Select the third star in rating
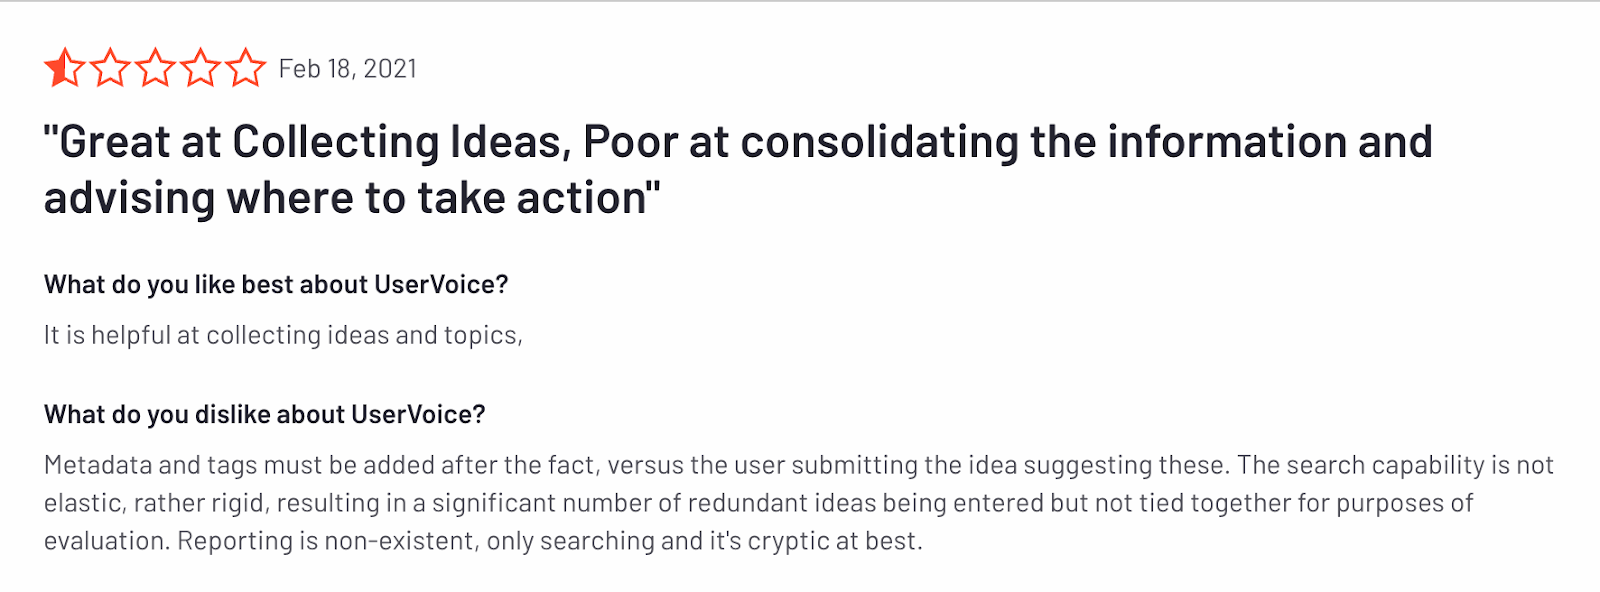Image resolution: width=1600 pixels, height=592 pixels. pos(155,69)
